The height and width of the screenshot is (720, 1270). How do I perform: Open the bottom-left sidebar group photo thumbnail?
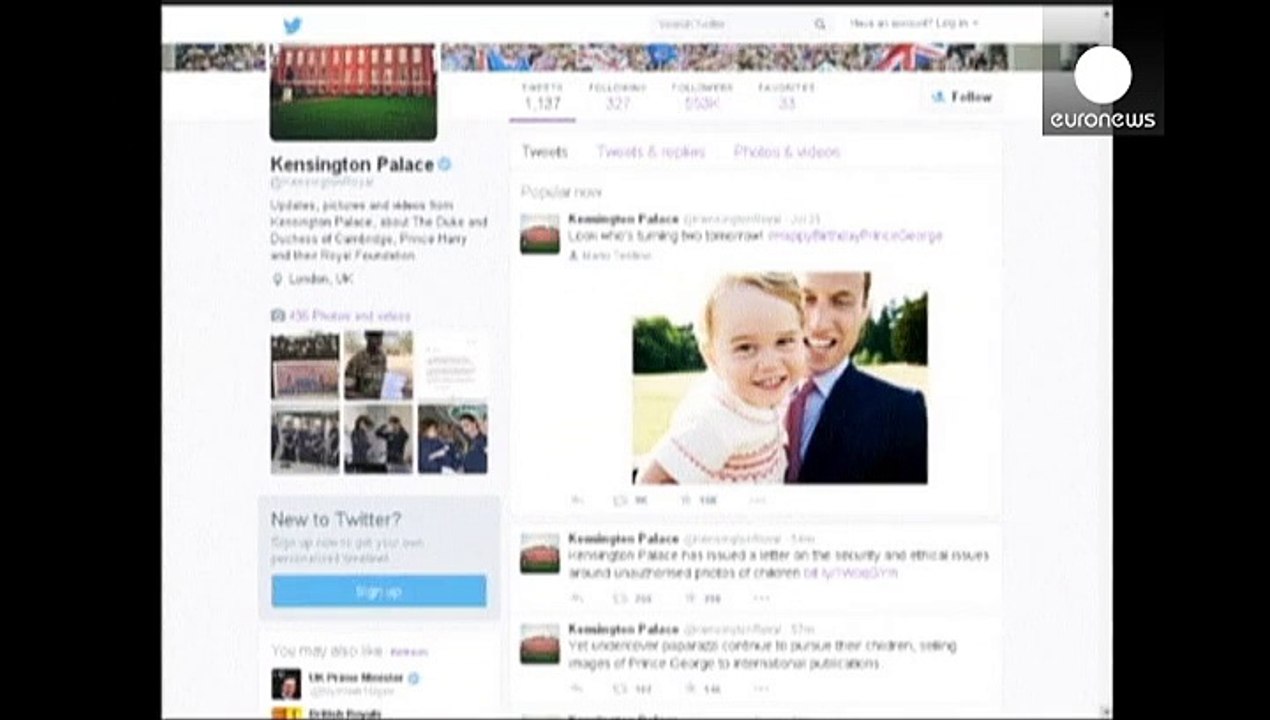[305, 439]
